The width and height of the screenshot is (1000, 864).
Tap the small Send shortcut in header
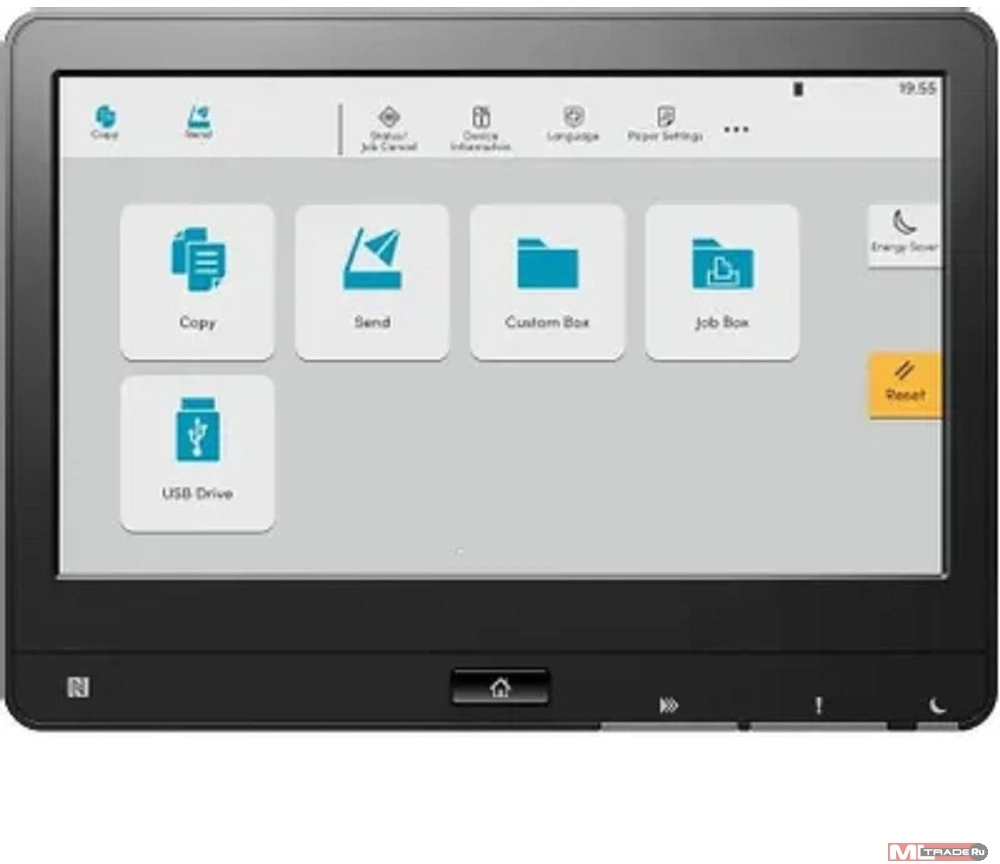tap(199, 122)
